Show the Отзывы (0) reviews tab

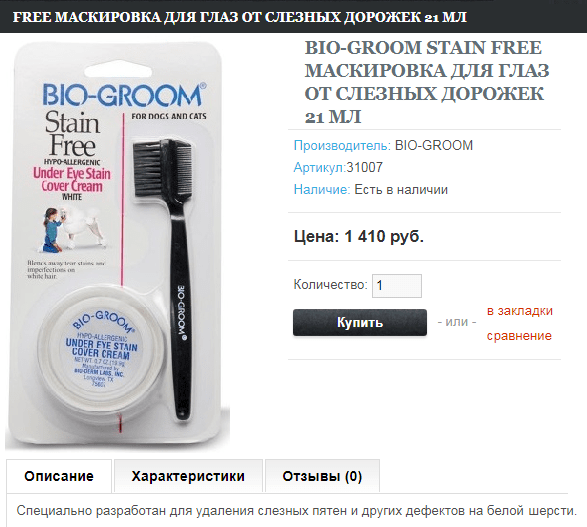click(322, 476)
